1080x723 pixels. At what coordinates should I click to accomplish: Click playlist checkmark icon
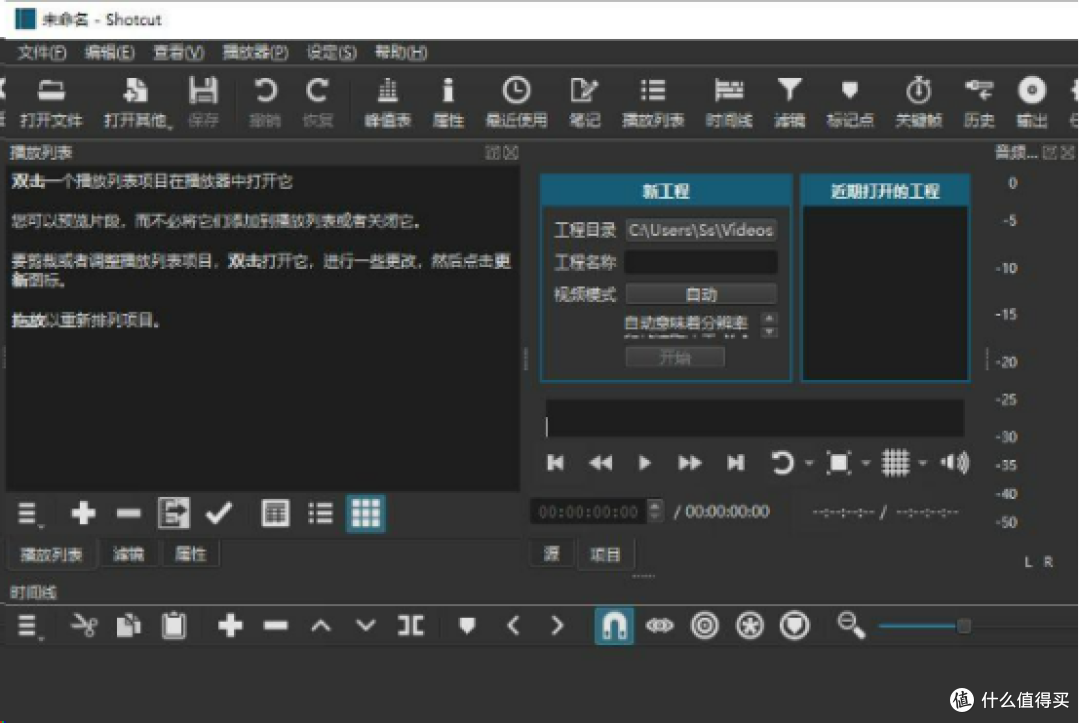(x=219, y=513)
